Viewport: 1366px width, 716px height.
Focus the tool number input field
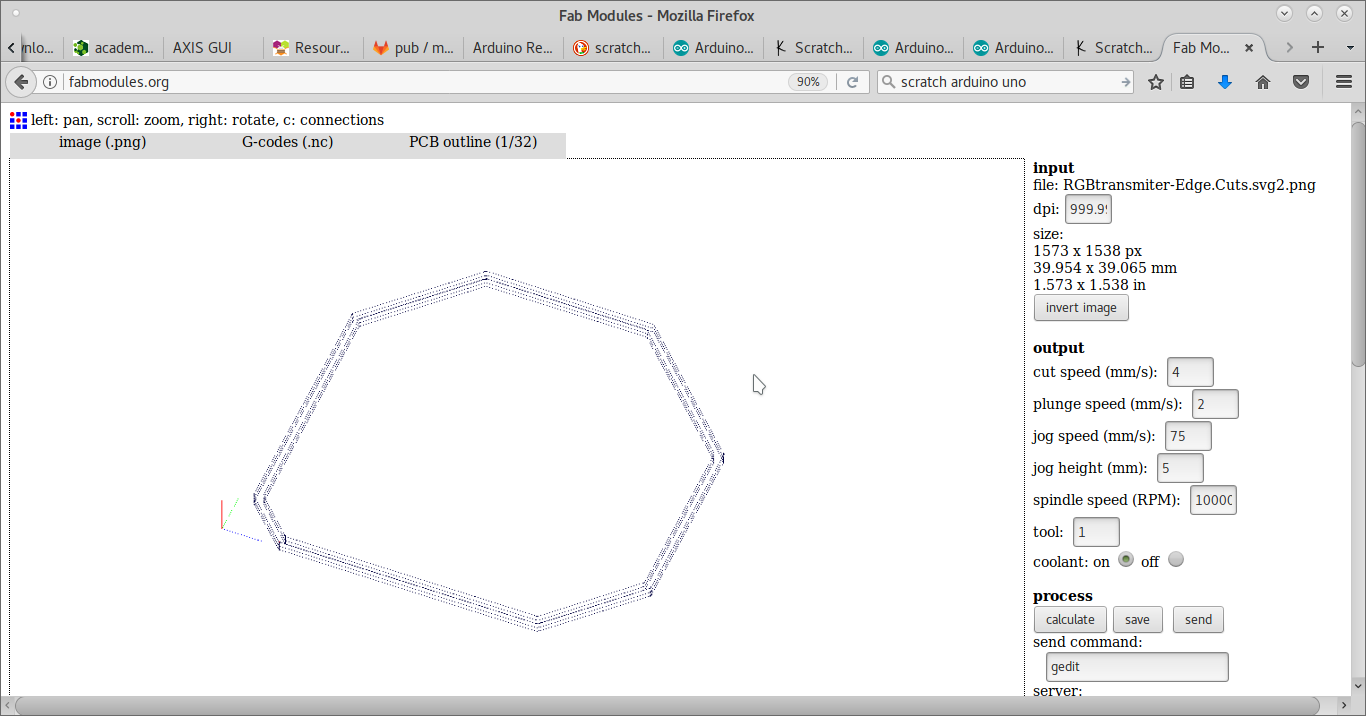click(x=1096, y=532)
